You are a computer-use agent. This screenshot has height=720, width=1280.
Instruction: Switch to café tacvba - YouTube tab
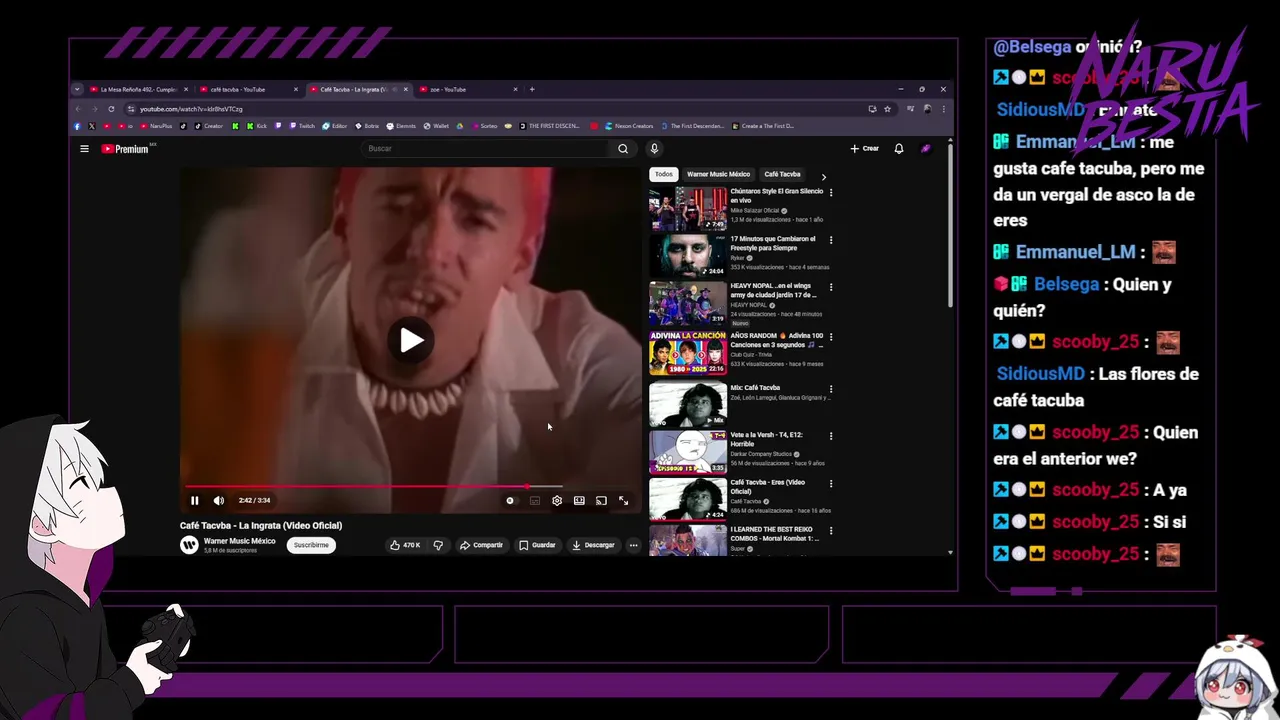(248, 89)
